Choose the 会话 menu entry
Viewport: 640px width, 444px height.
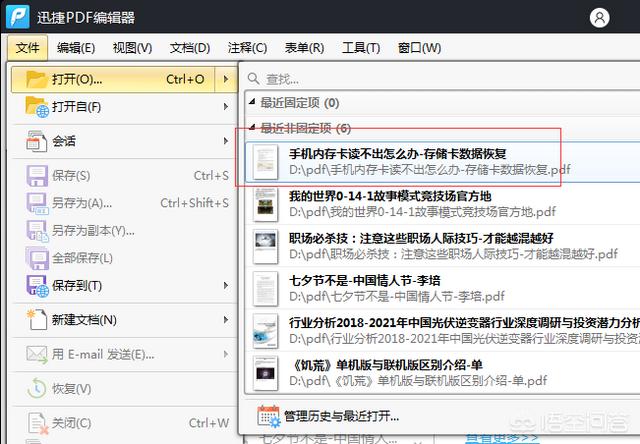tap(123, 141)
